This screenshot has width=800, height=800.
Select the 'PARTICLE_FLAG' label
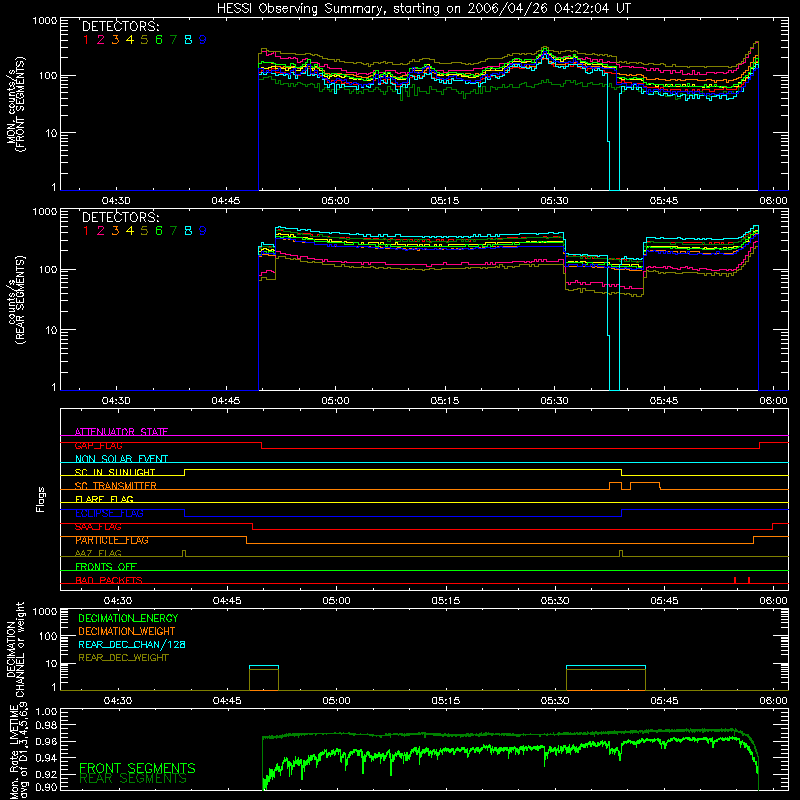click(x=112, y=540)
